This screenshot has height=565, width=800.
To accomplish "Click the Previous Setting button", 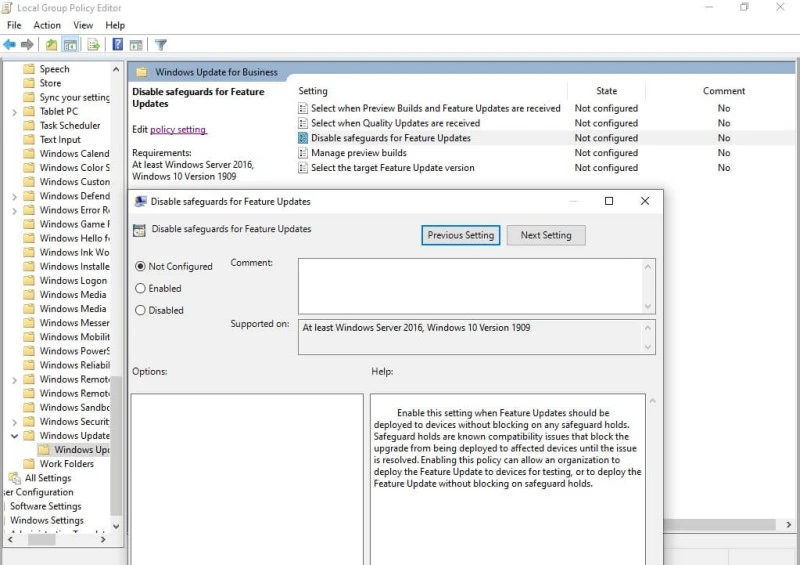I will click(x=460, y=235).
